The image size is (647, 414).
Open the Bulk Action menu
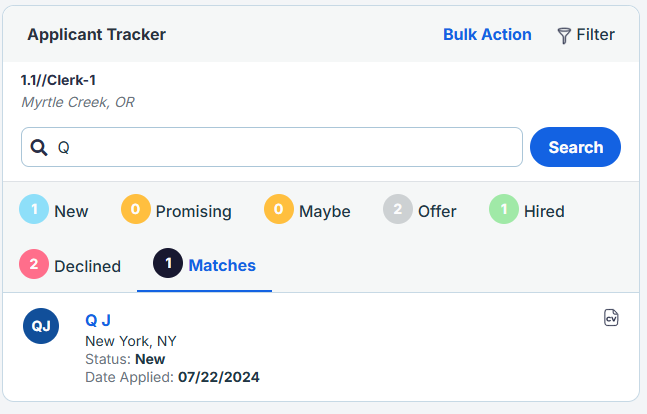click(x=487, y=34)
